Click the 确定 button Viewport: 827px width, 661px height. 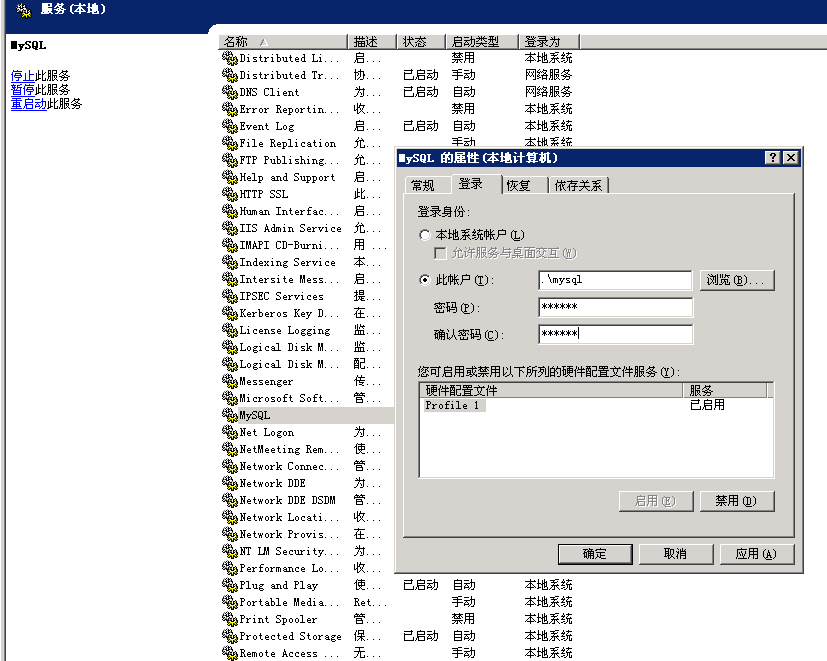tap(595, 554)
